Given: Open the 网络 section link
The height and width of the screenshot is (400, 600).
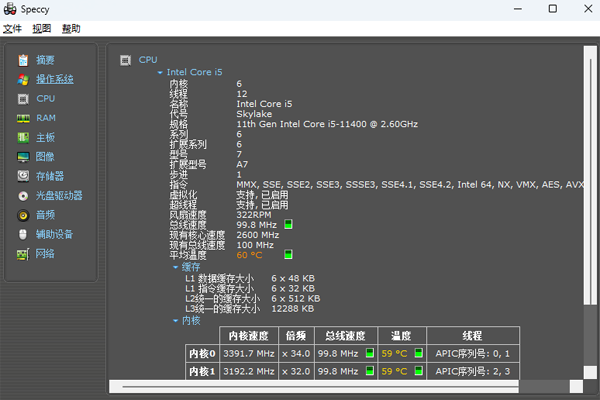Looking at the screenshot, I should pos(45,253).
